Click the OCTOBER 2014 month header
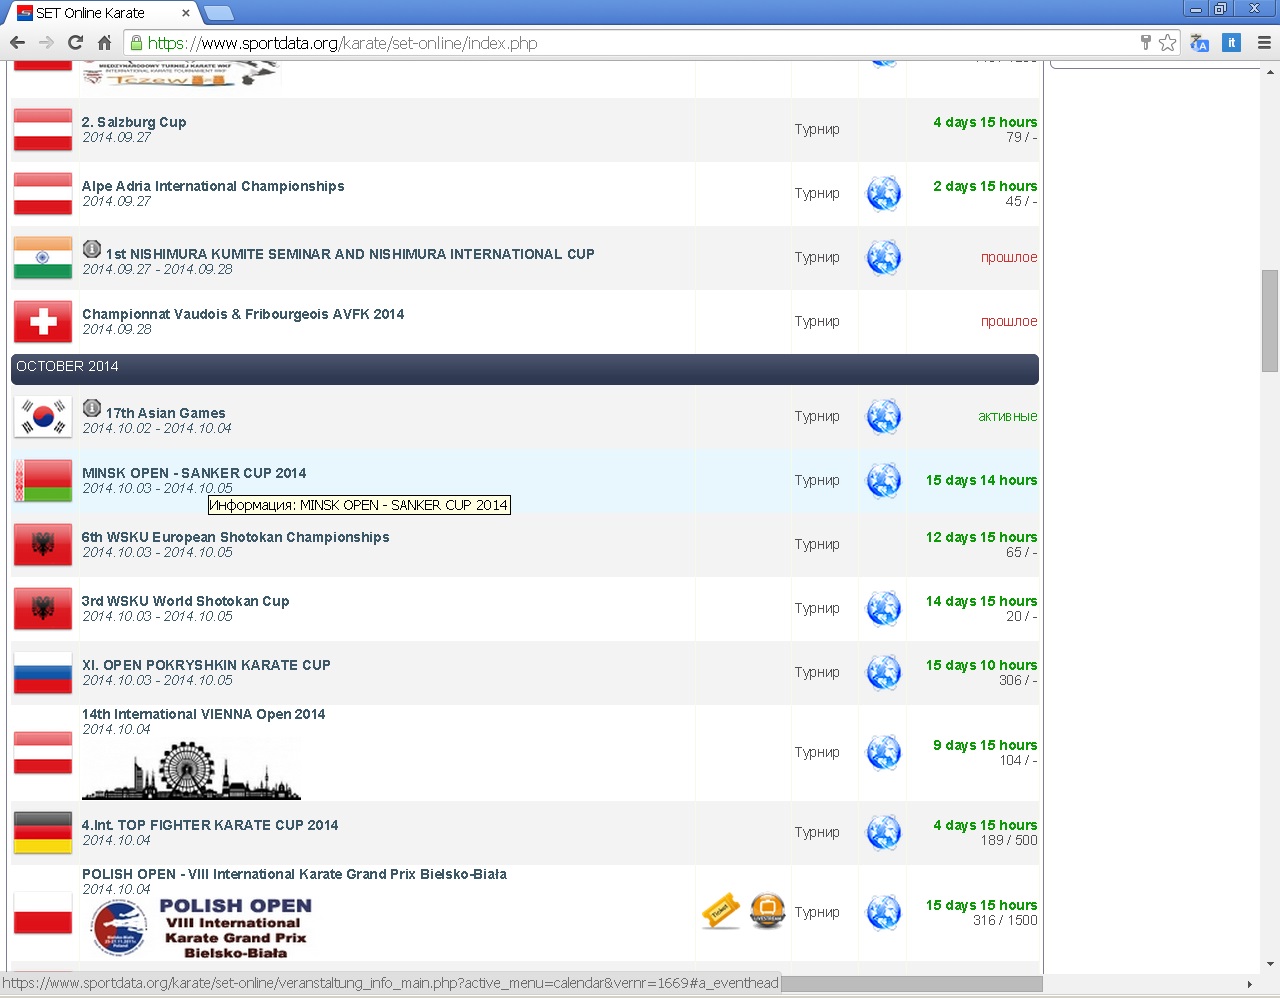This screenshot has width=1280, height=998. [525, 368]
